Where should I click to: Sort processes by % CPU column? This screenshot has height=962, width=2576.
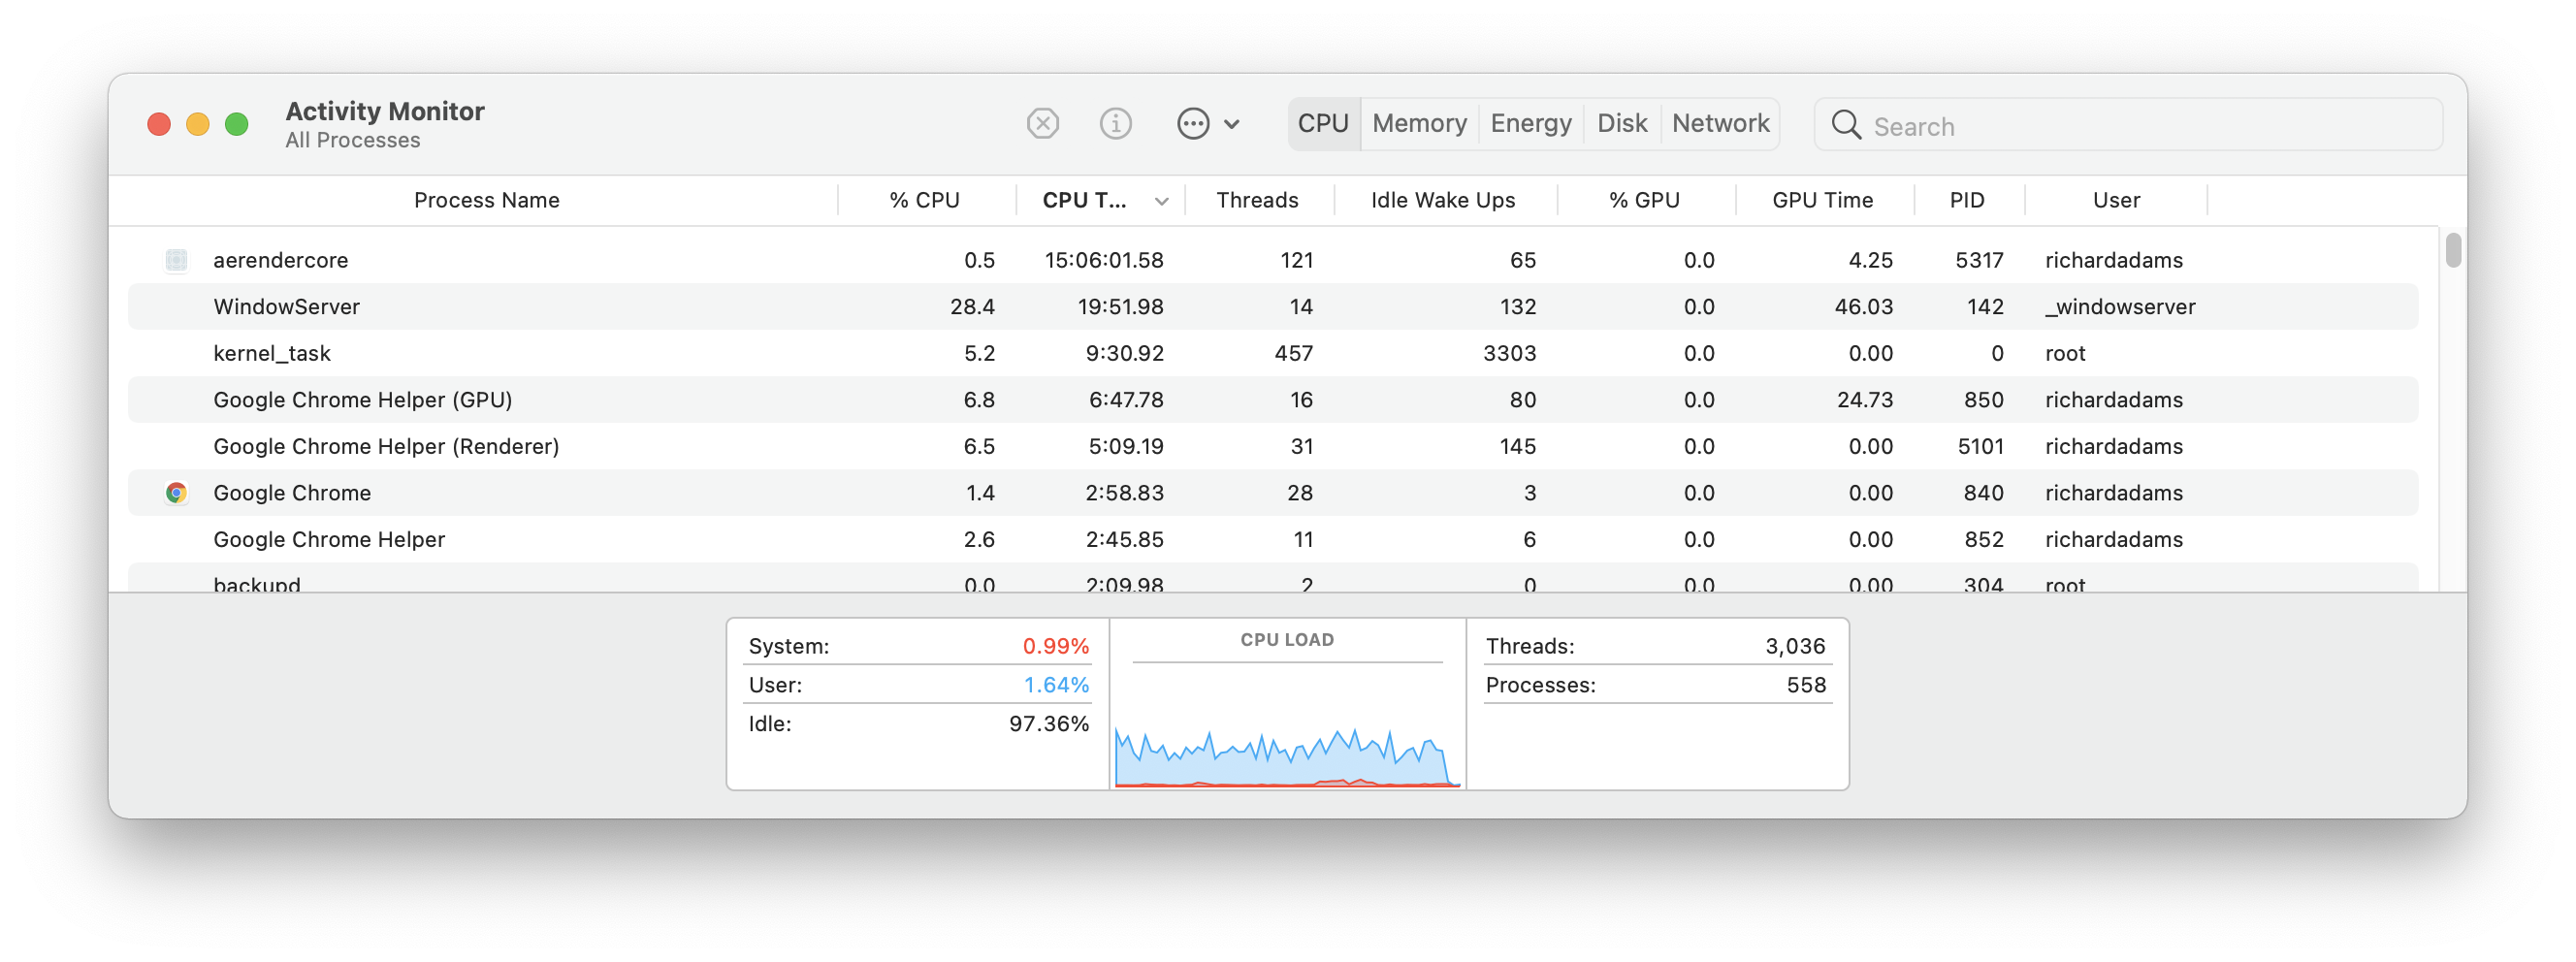(922, 199)
